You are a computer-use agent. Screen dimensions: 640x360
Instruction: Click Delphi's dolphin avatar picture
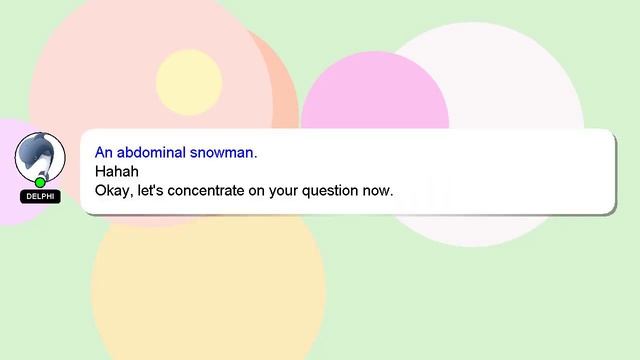point(40,157)
